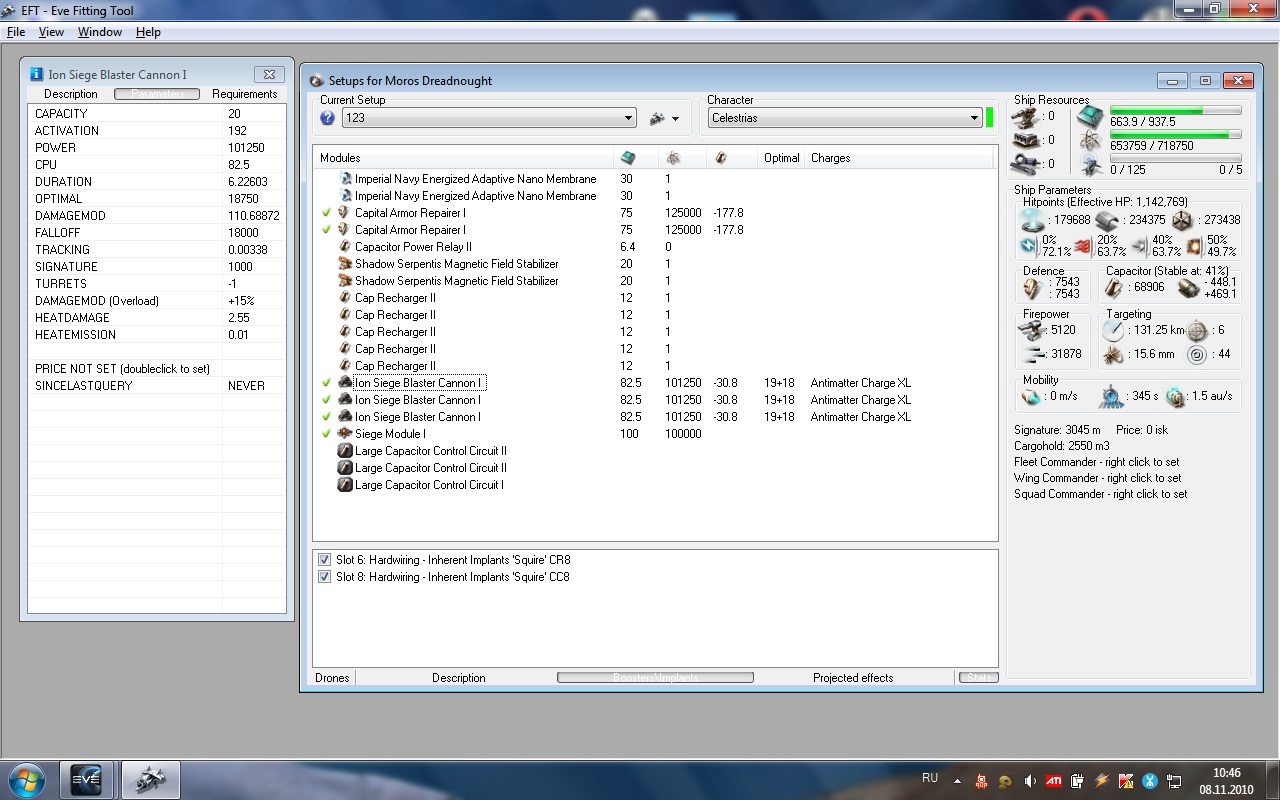Click the scan resolution icon showing 15.6 mm

click(x=1114, y=355)
